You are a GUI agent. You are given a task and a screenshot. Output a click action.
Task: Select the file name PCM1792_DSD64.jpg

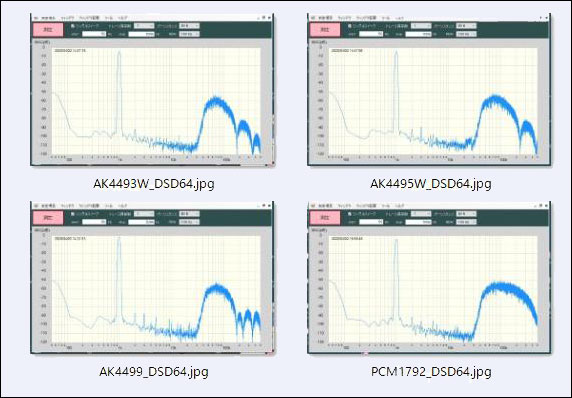[x=431, y=372]
